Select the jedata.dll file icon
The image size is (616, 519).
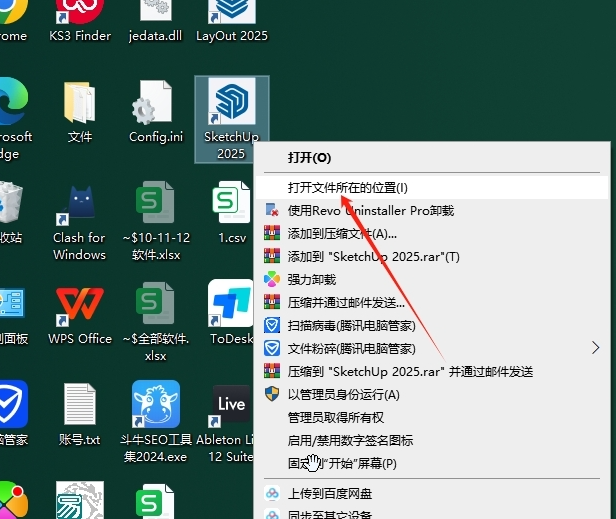[156, 22]
